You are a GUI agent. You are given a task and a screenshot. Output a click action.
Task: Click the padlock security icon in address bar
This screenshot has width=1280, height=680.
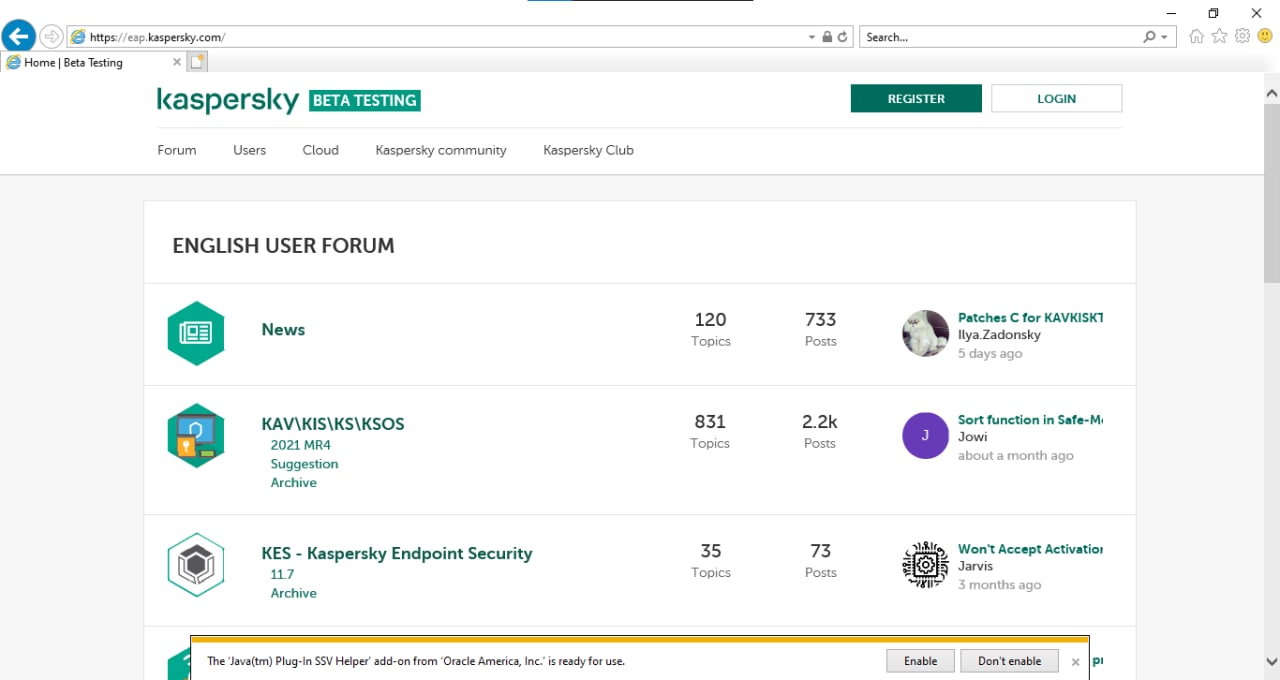827,37
